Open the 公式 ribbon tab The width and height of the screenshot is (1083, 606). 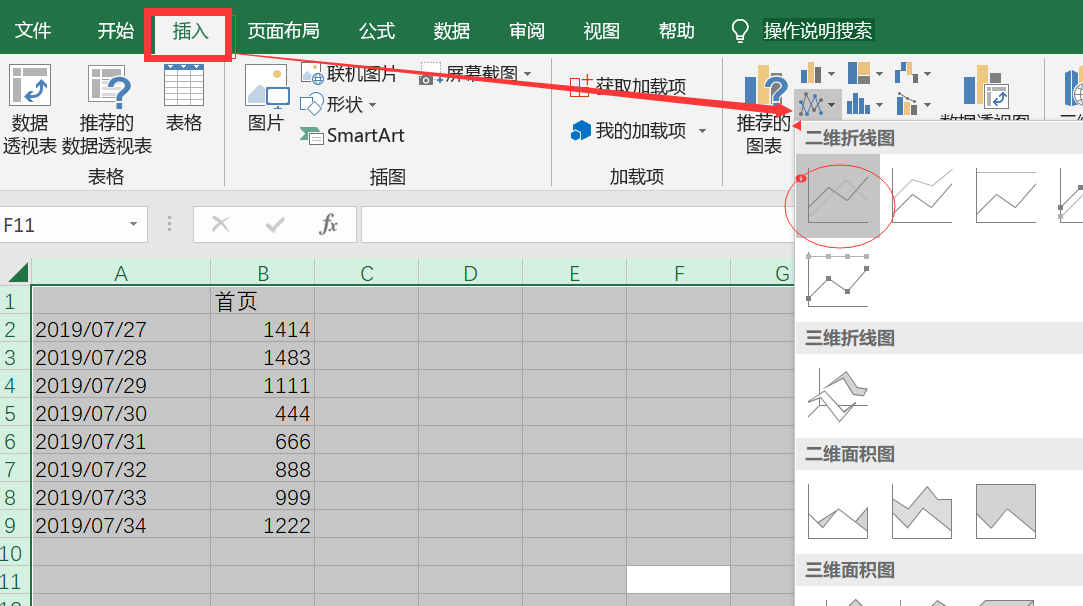(377, 30)
